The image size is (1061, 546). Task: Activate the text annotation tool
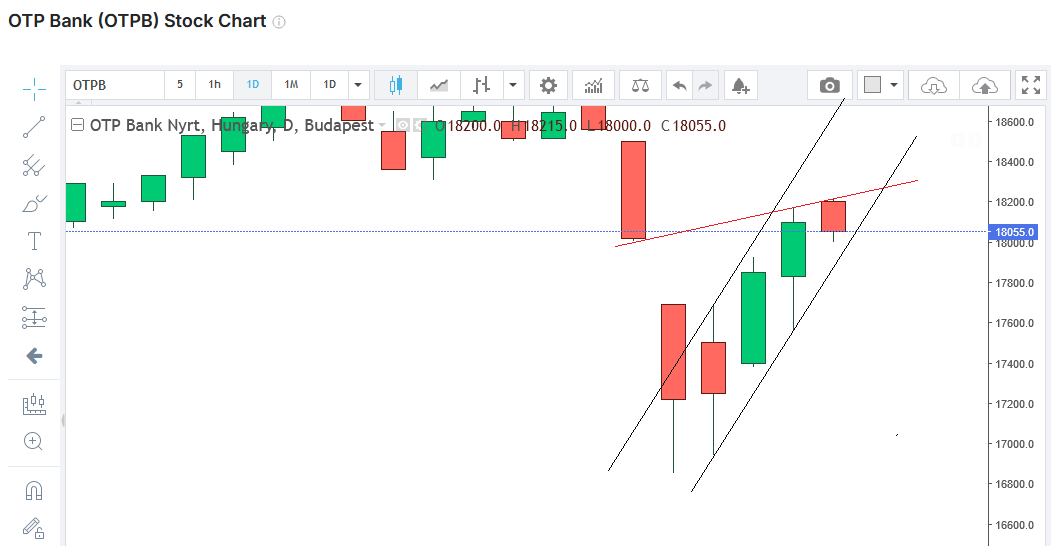(34, 241)
